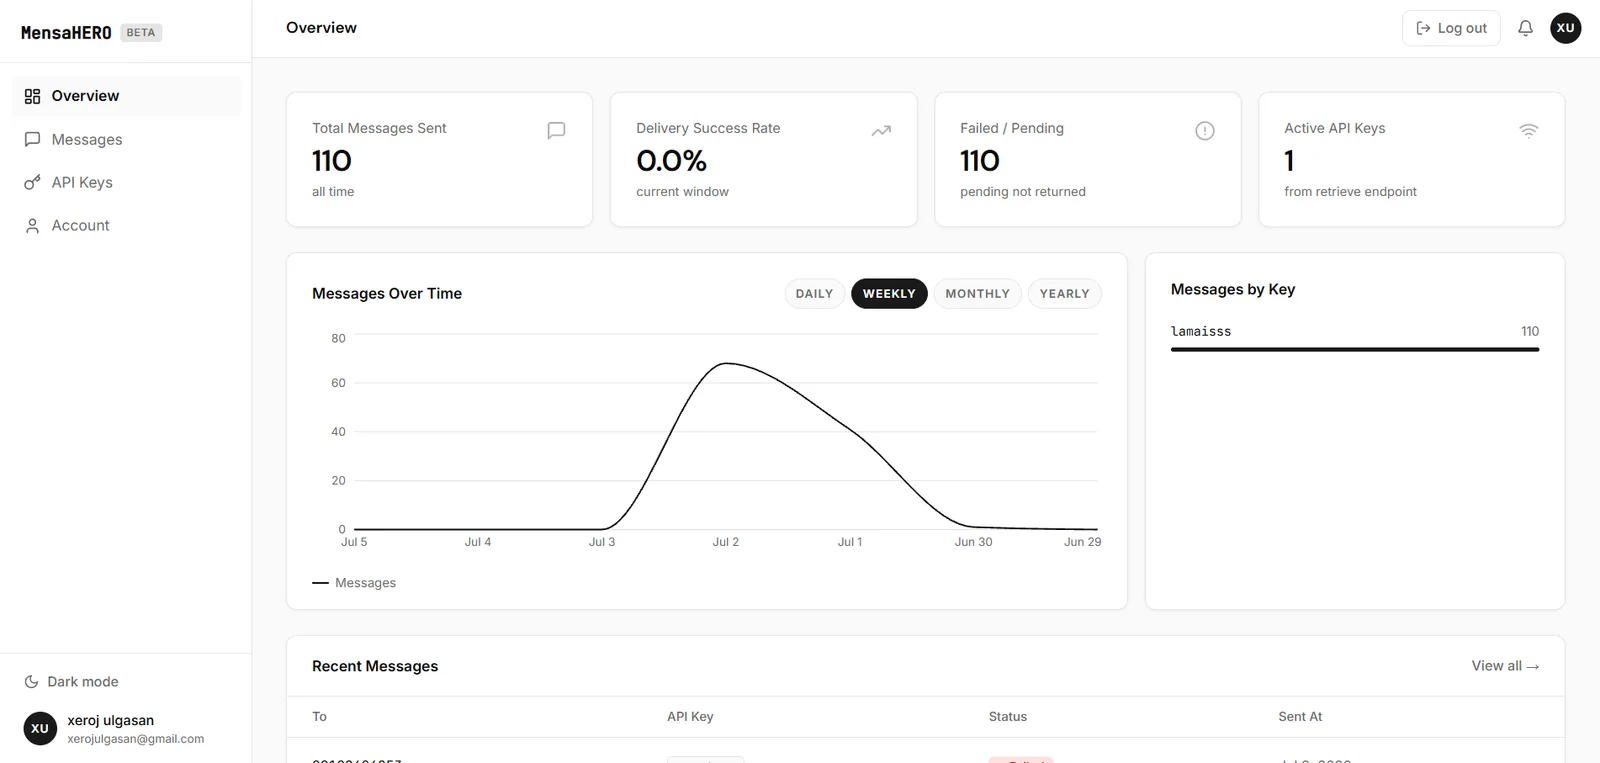Open the Account sidebar page

click(x=126, y=225)
